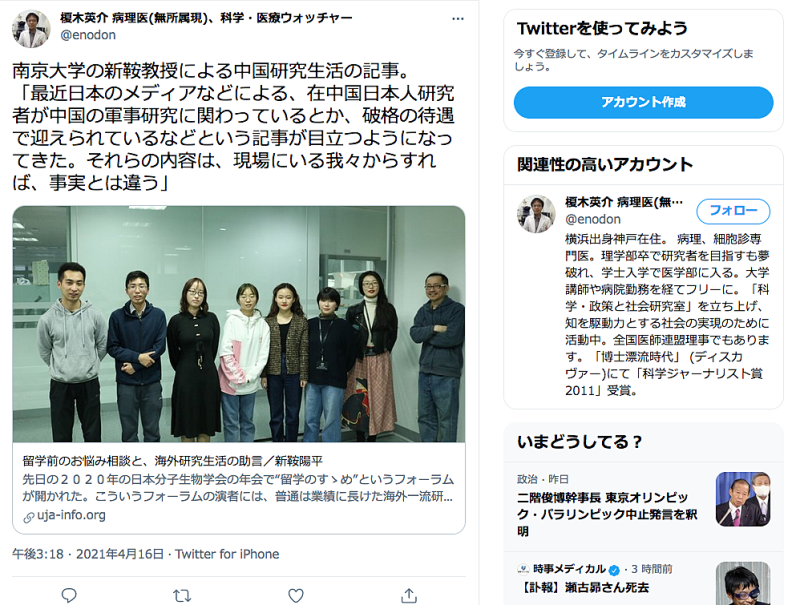Like the tweet with the heart icon
This screenshot has width=800, height=605.
296,595
